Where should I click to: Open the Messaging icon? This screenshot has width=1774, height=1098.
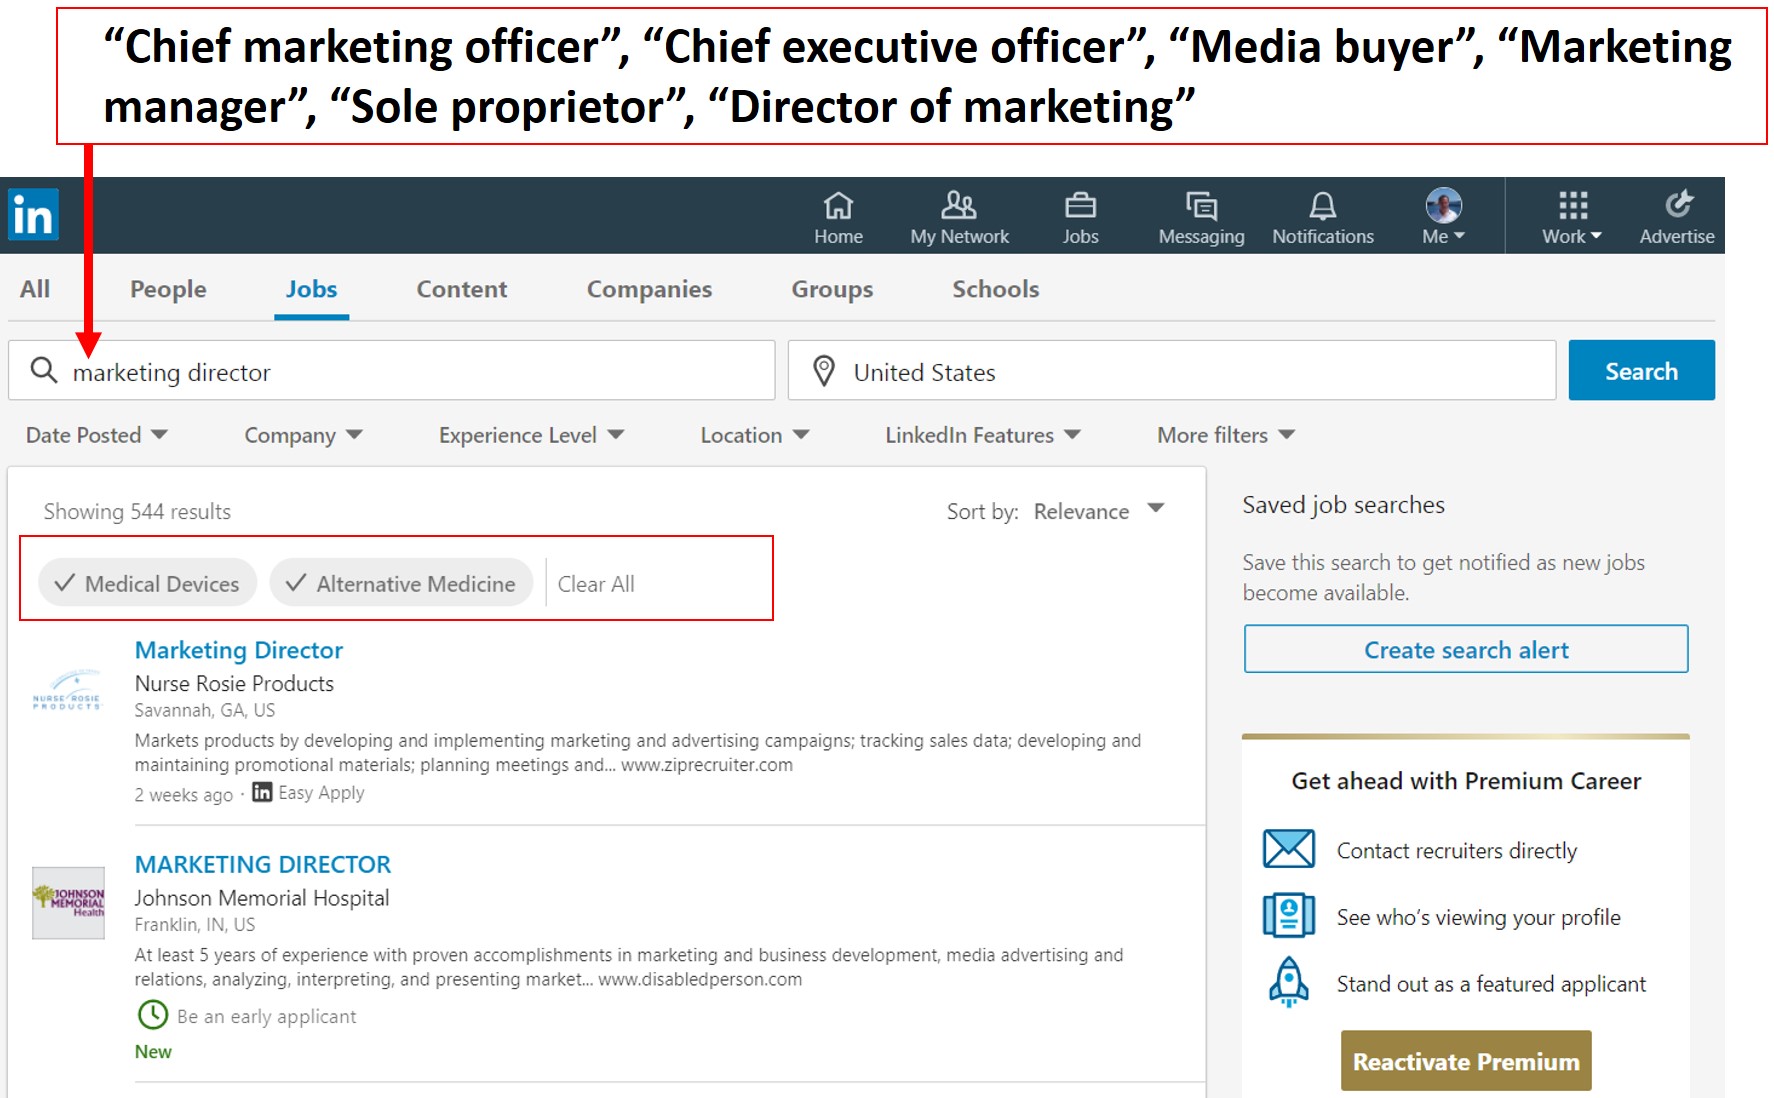(1201, 205)
